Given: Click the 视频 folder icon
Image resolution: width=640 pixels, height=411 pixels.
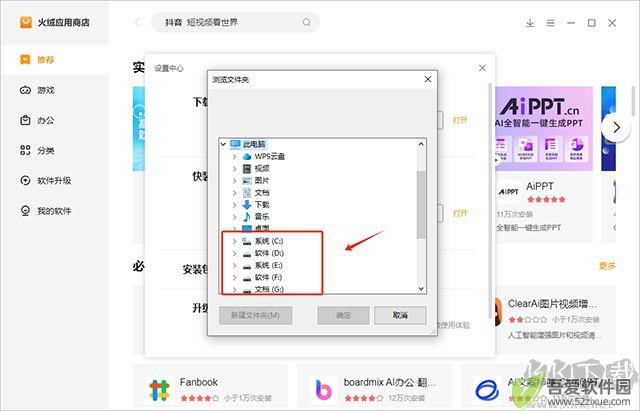Looking at the screenshot, I should pyautogui.click(x=247, y=168).
